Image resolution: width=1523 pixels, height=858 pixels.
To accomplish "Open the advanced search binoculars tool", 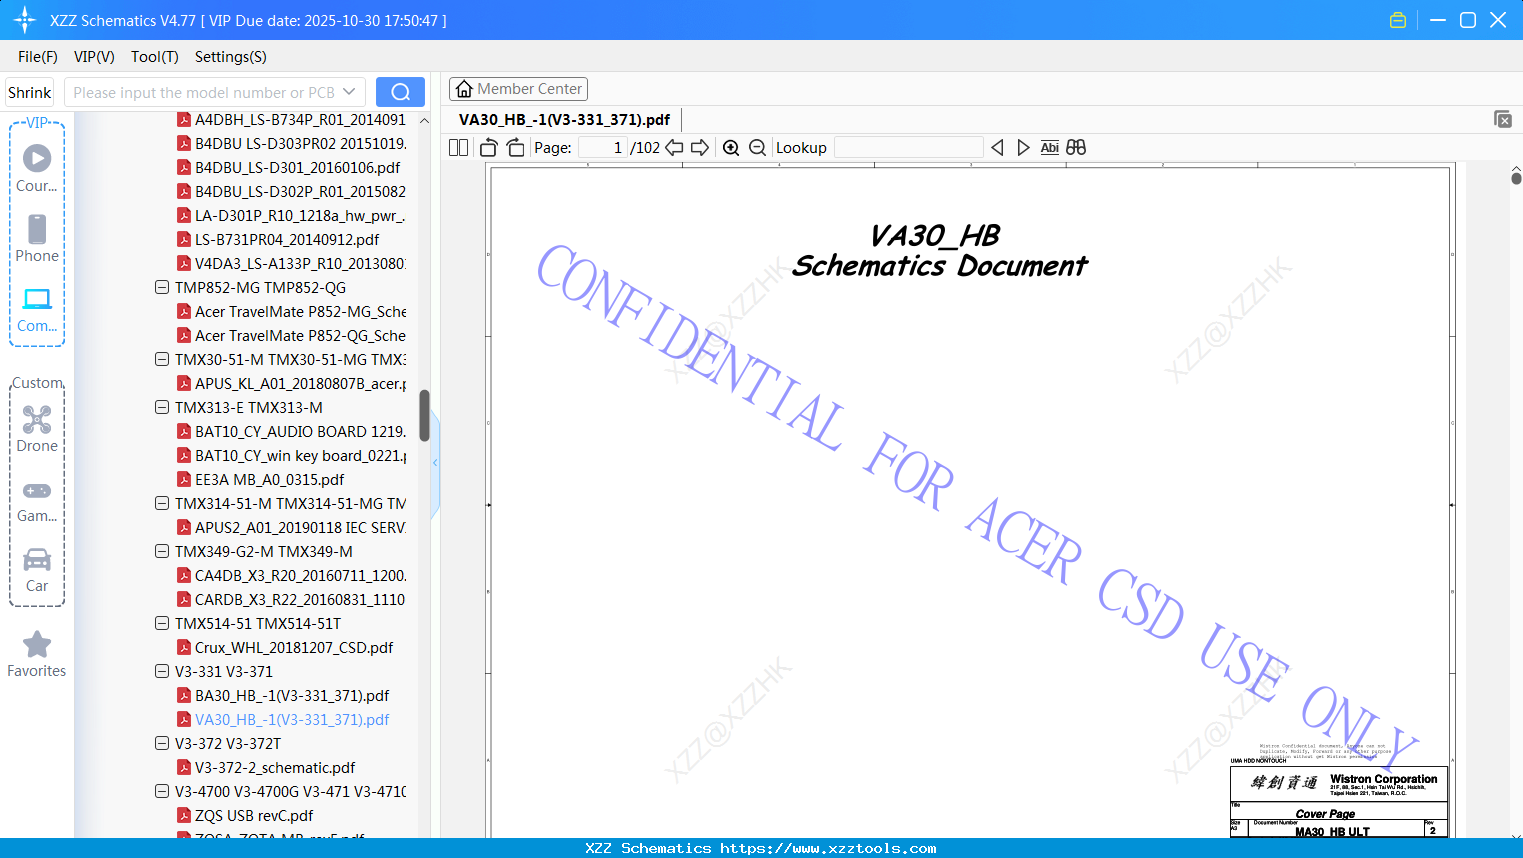I will [x=1076, y=147].
